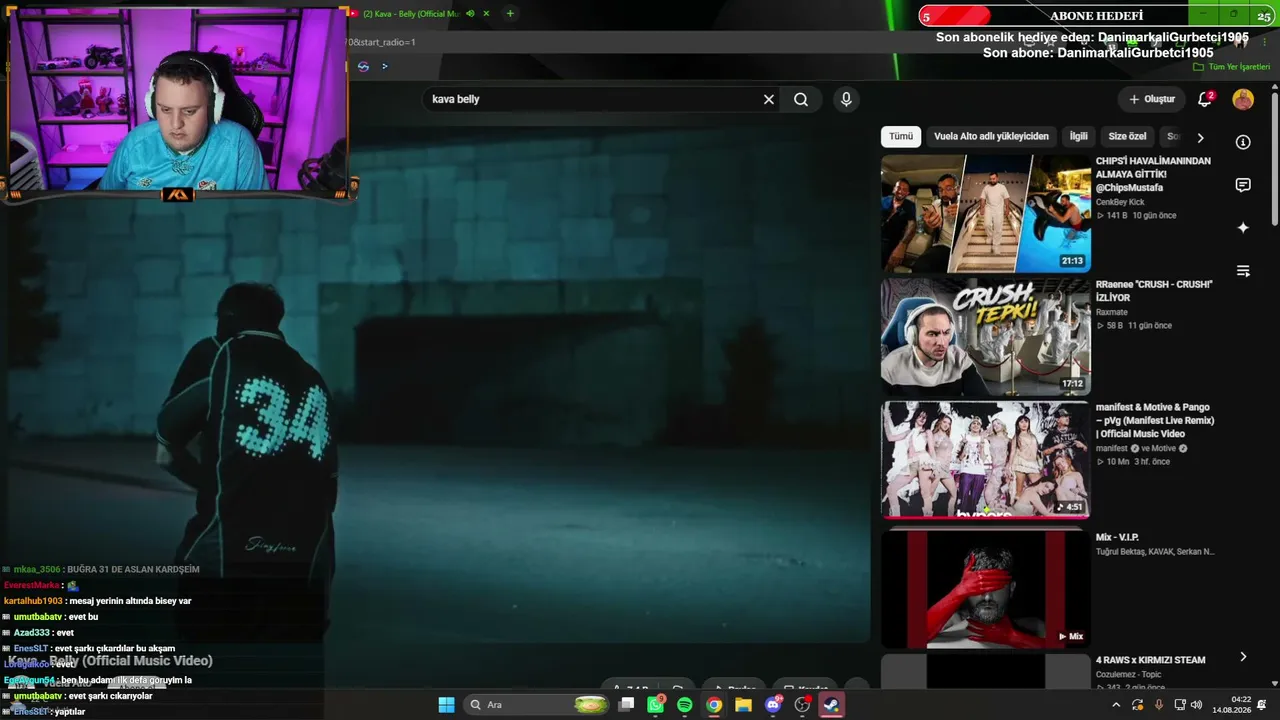Viewport: 1280px width, 720px height.
Task: Show hidden system tray icons
Action: coord(1116,705)
